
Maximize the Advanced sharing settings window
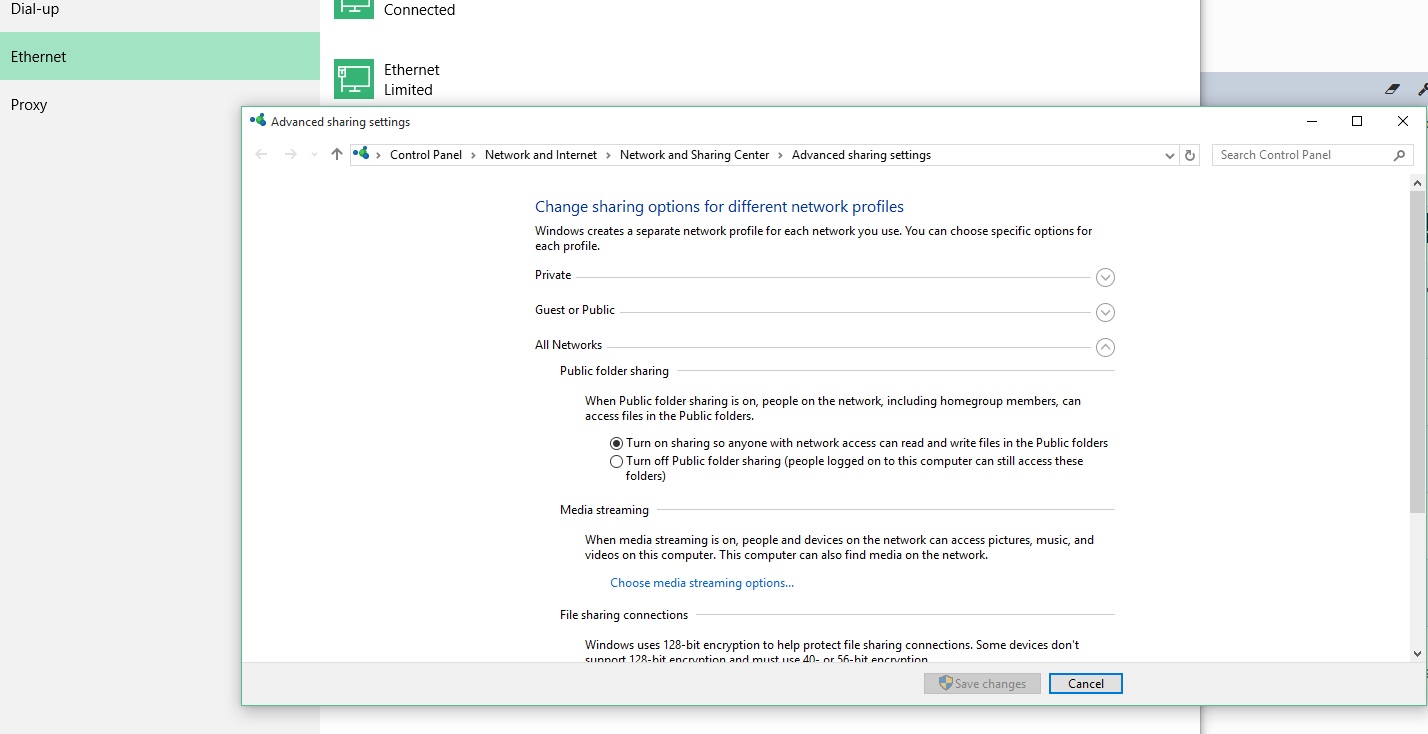coord(1357,121)
